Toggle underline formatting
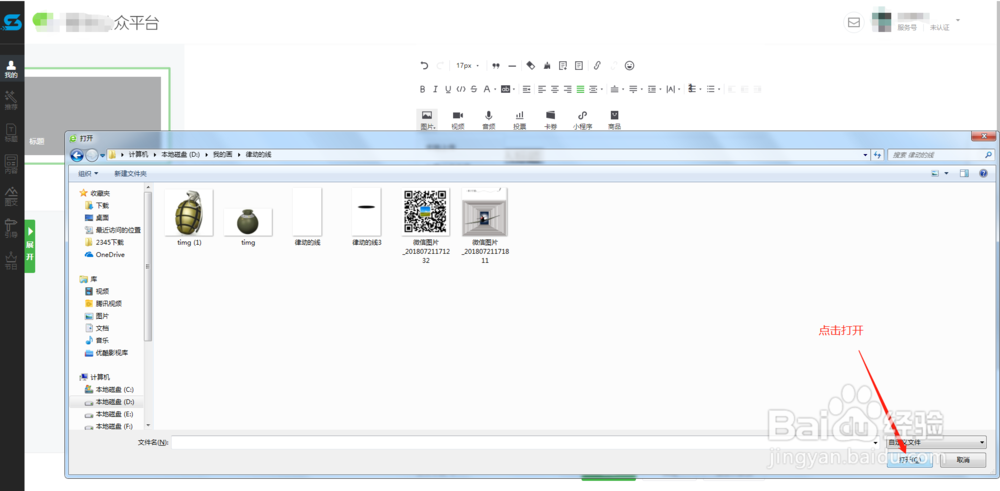 click(448, 89)
